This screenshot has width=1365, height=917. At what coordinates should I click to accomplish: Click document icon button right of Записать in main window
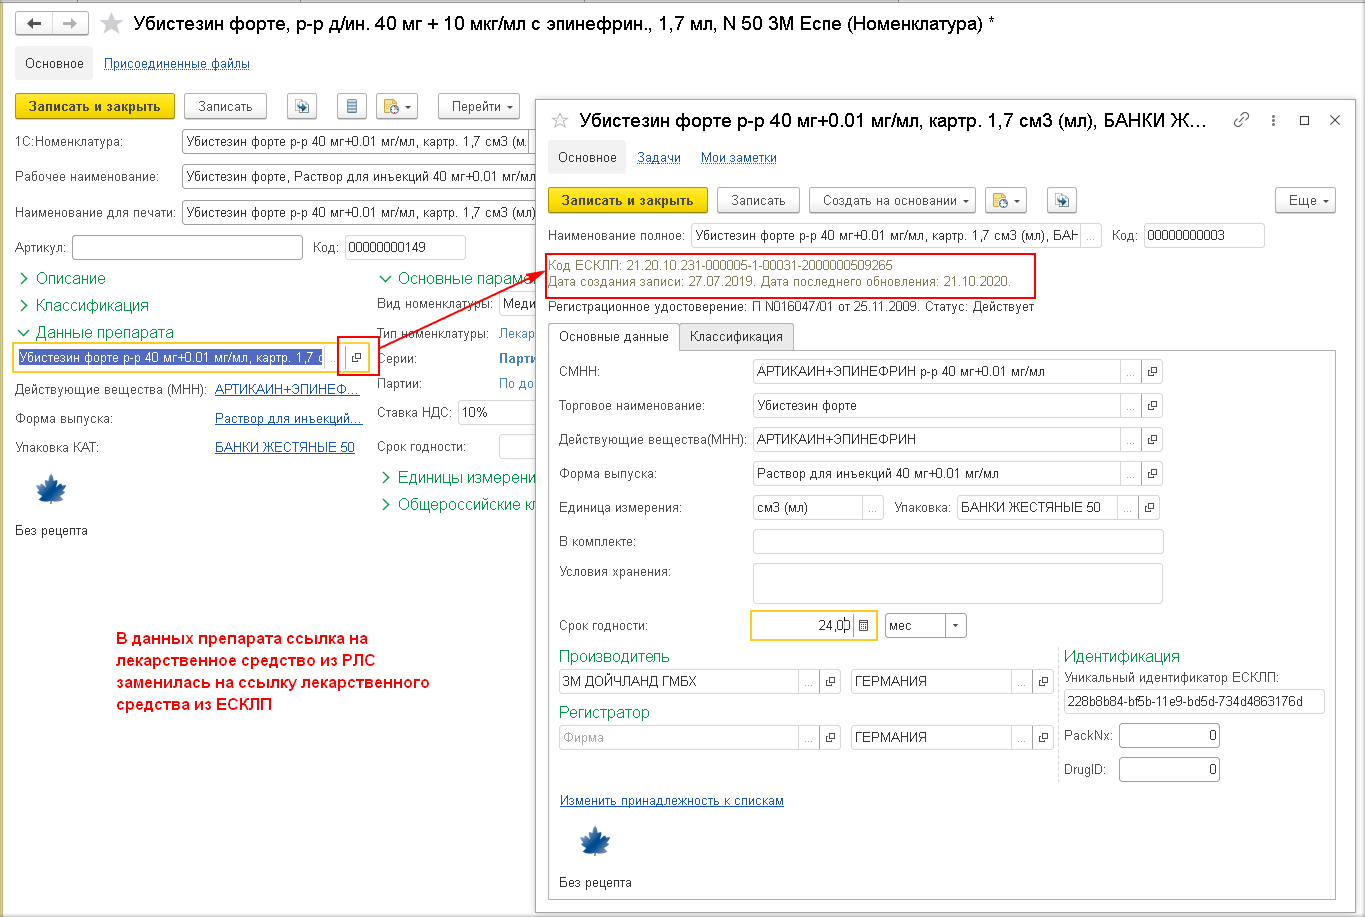coord(302,106)
